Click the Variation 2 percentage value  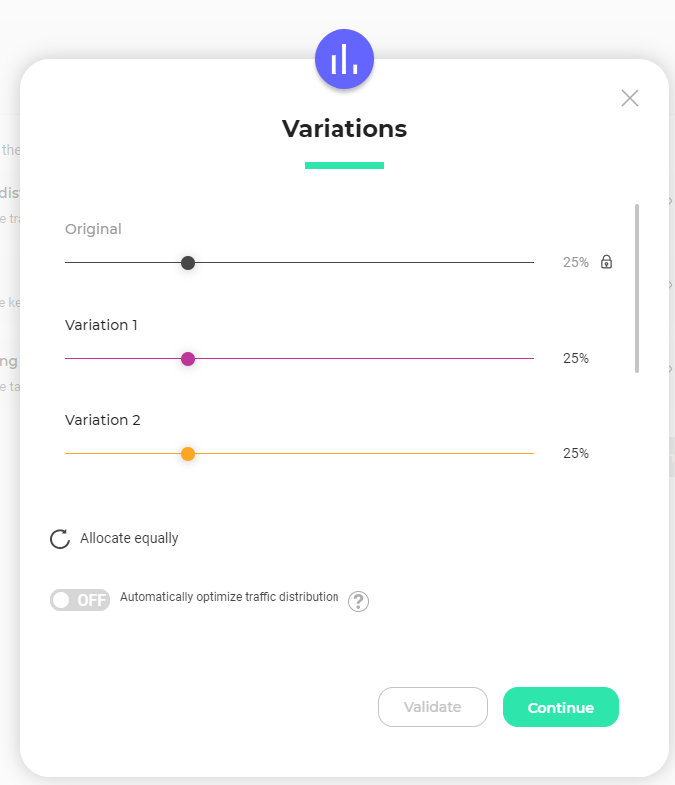575,454
